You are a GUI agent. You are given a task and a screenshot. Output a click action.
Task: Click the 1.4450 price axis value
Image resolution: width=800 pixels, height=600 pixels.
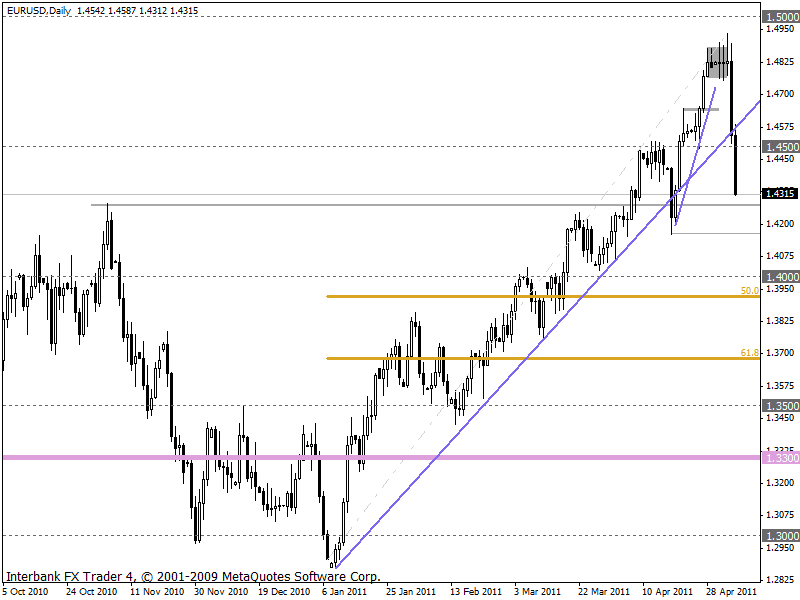(780, 159)
